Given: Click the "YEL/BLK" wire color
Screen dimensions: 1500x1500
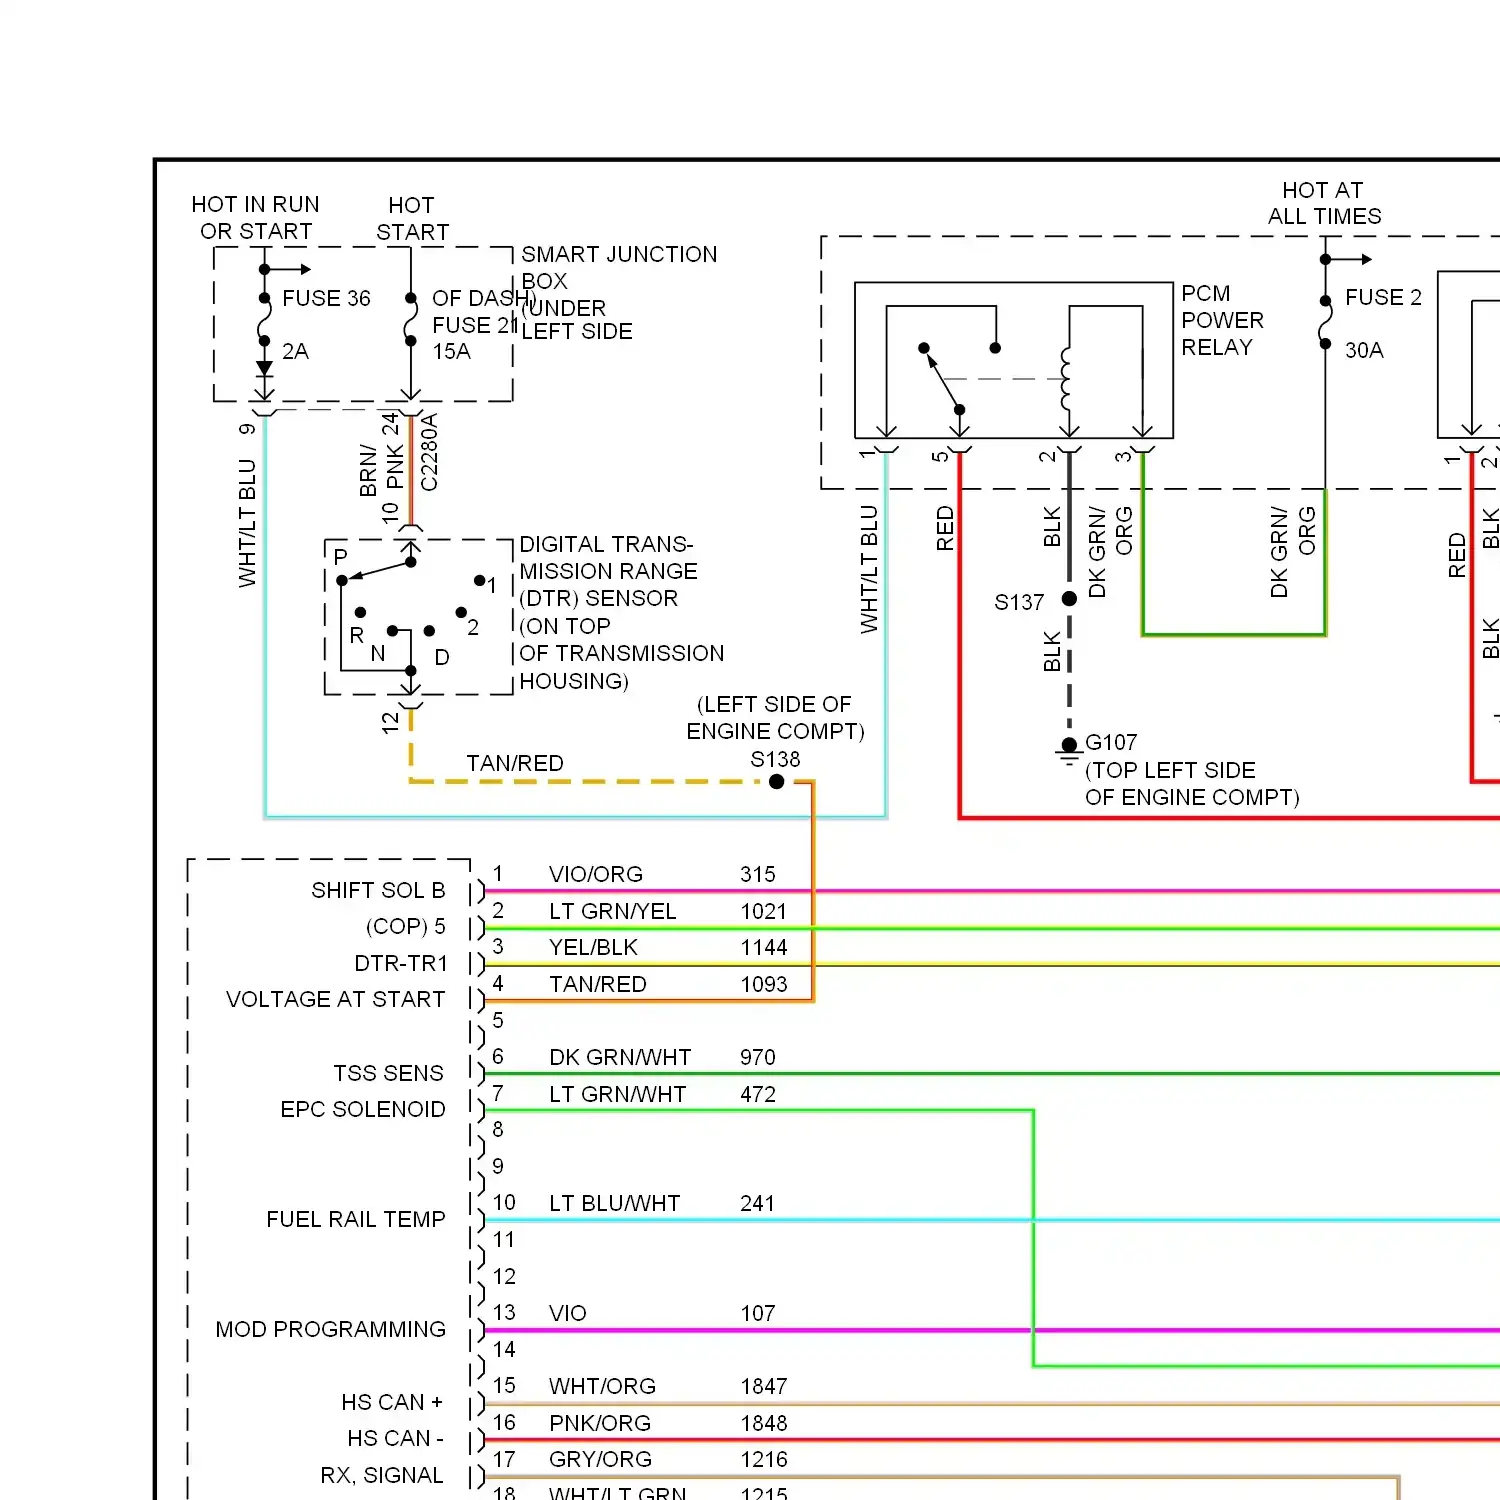Looking at the screenshot, I should 593,947.
